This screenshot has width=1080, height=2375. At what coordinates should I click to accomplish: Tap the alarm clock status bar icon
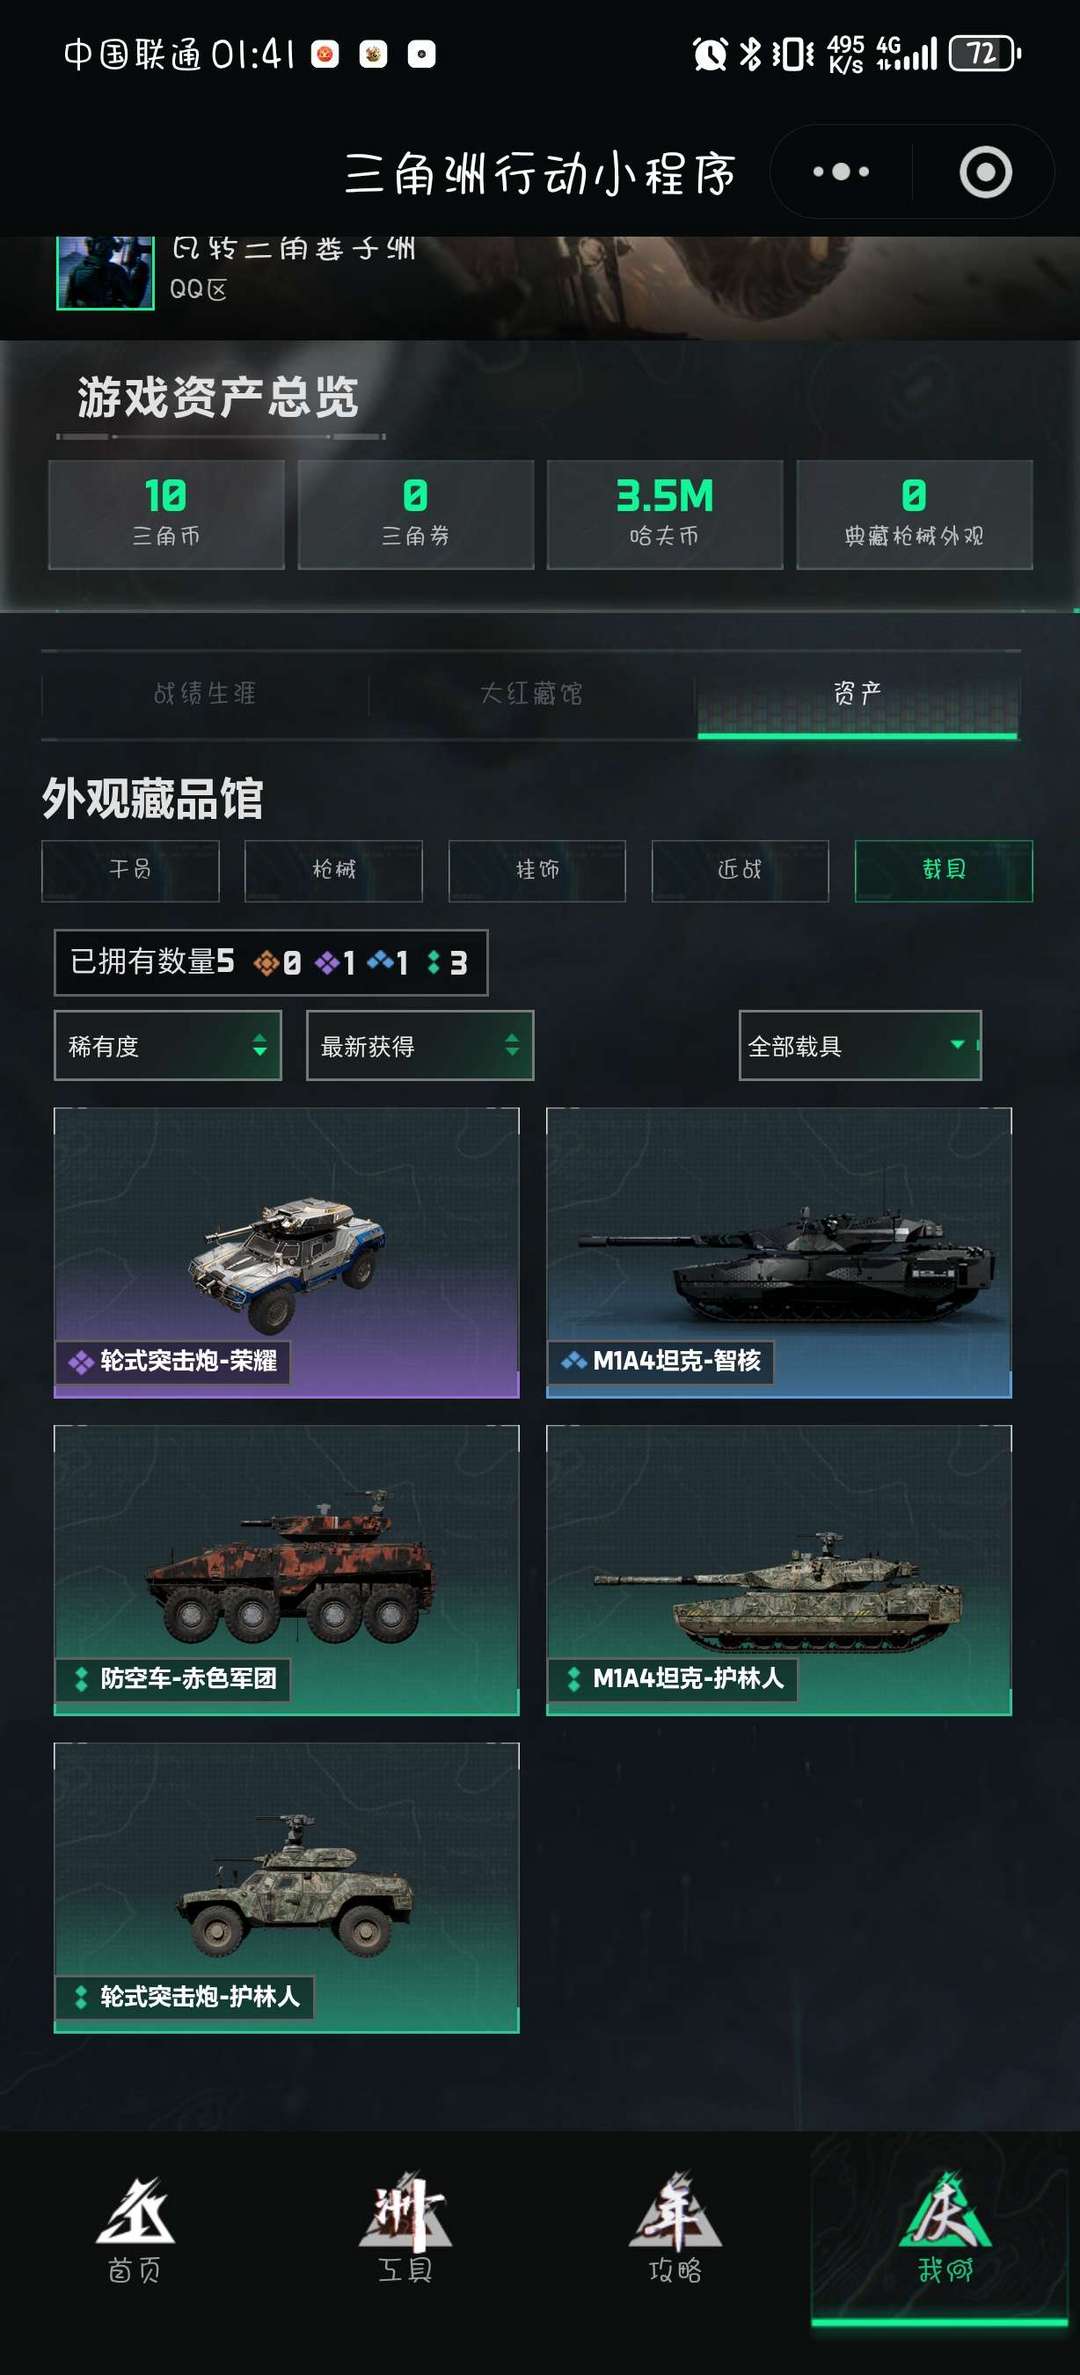710,53
